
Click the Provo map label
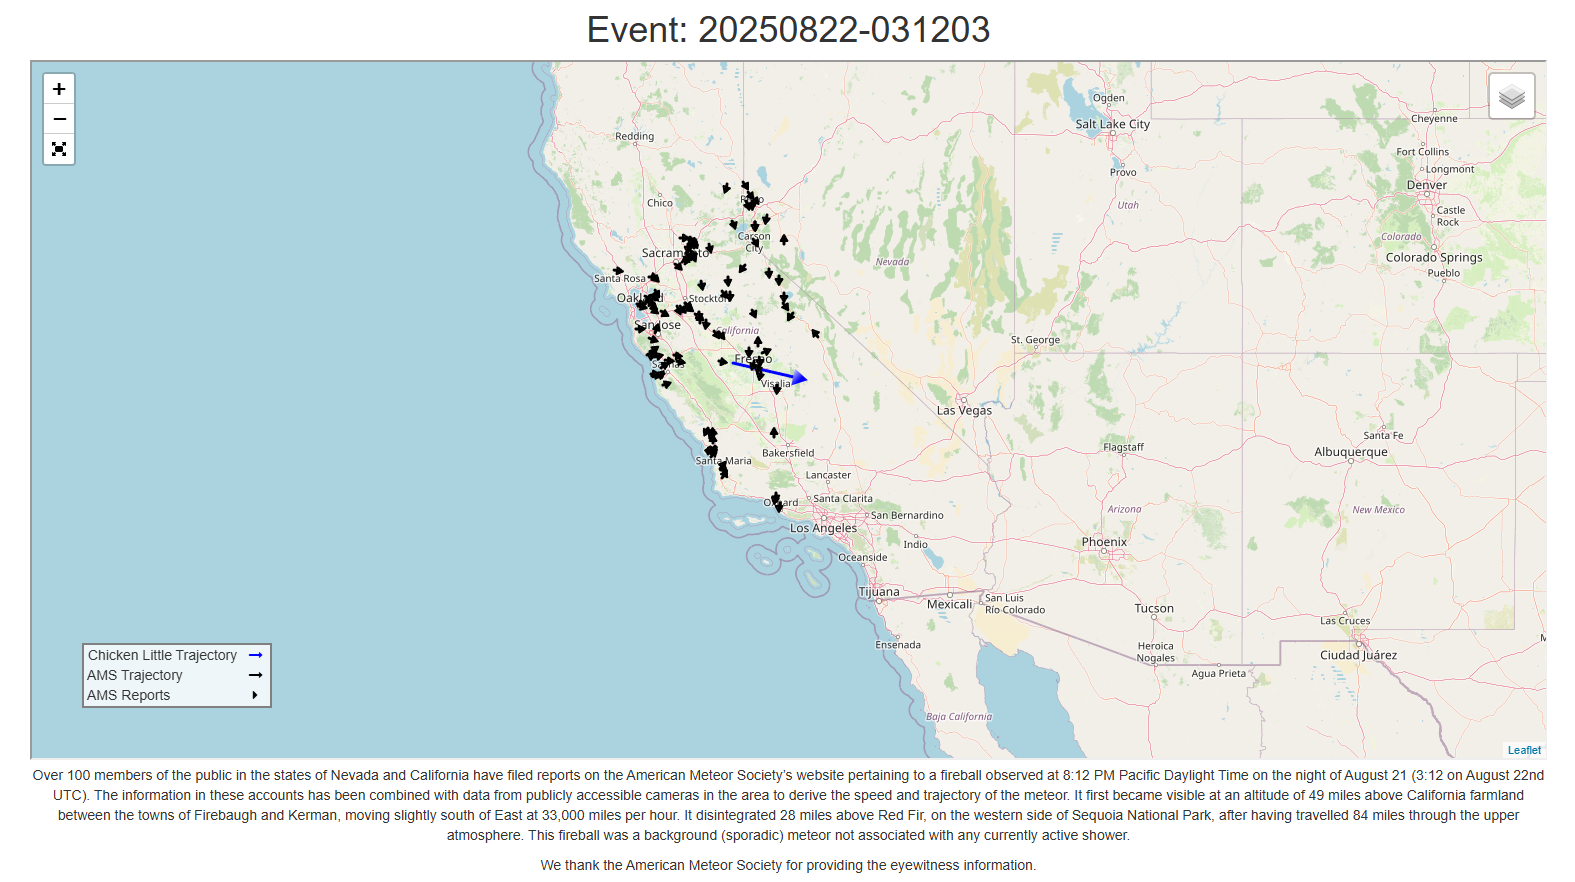click(x=1123, y=172)
